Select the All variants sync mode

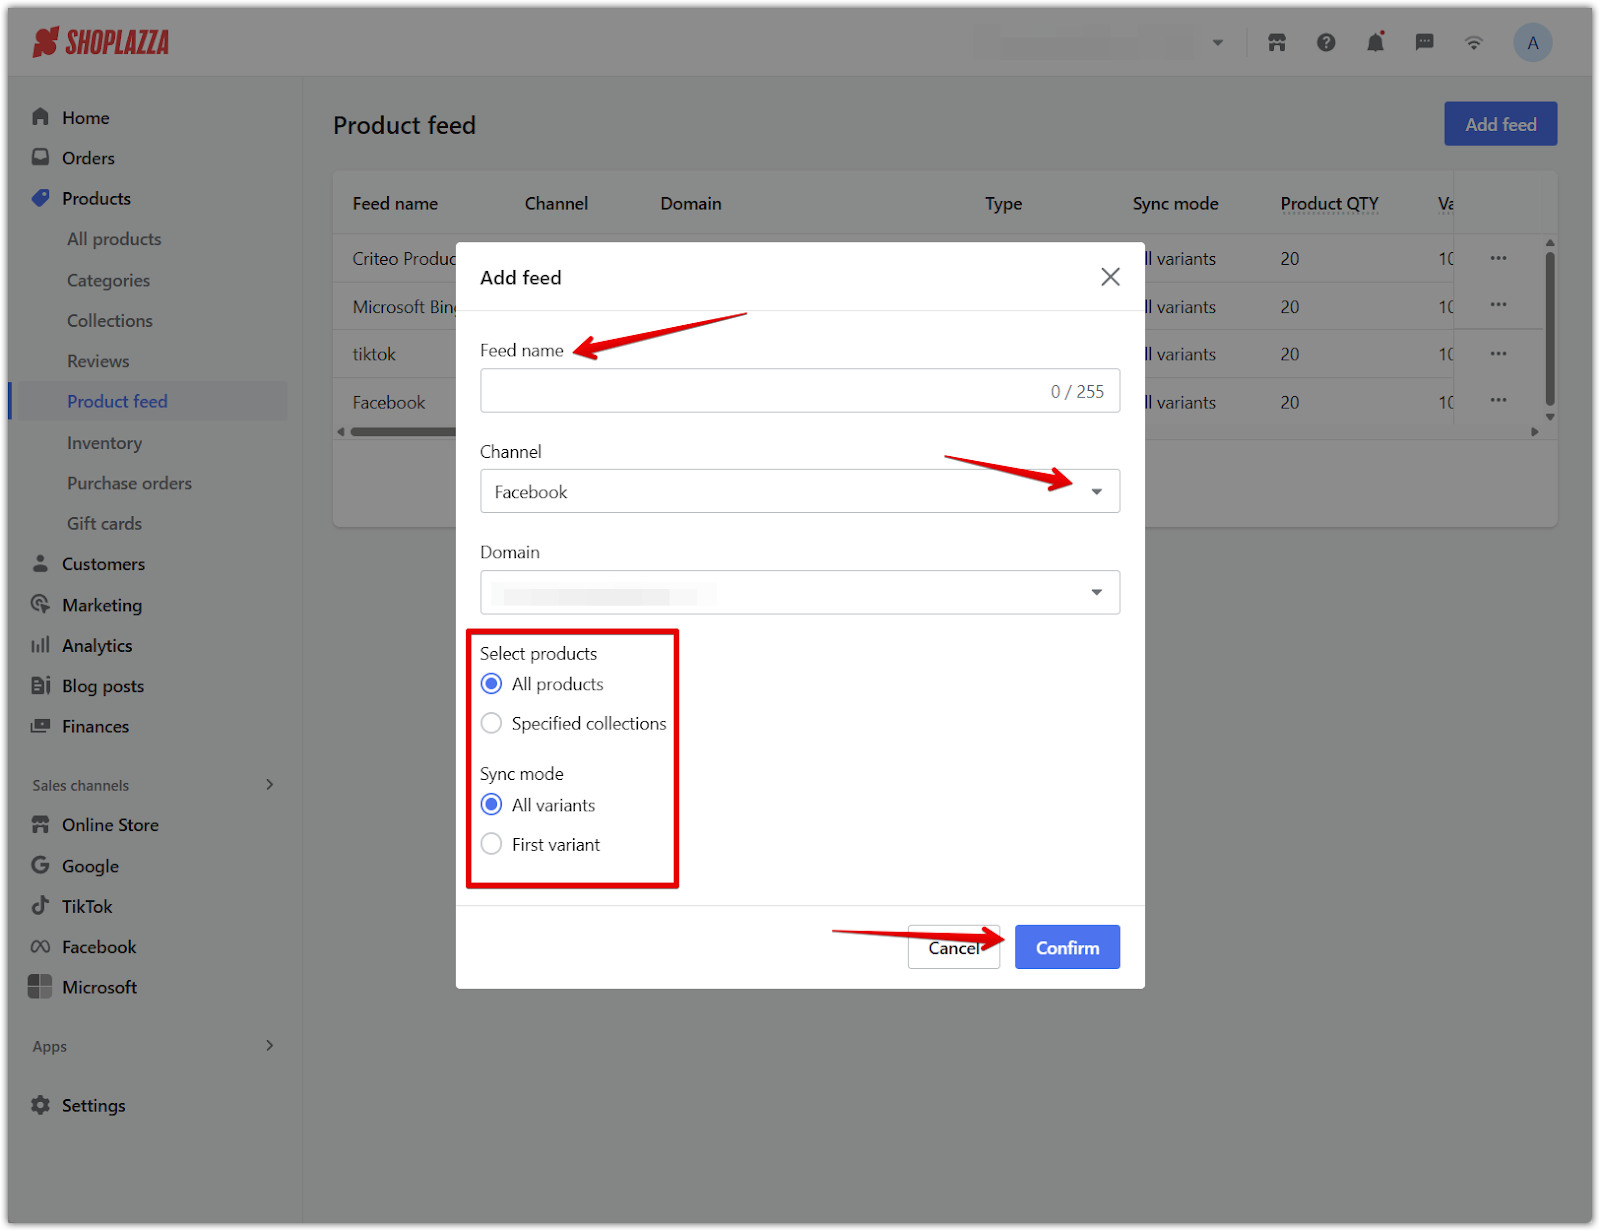pos(491,804)
